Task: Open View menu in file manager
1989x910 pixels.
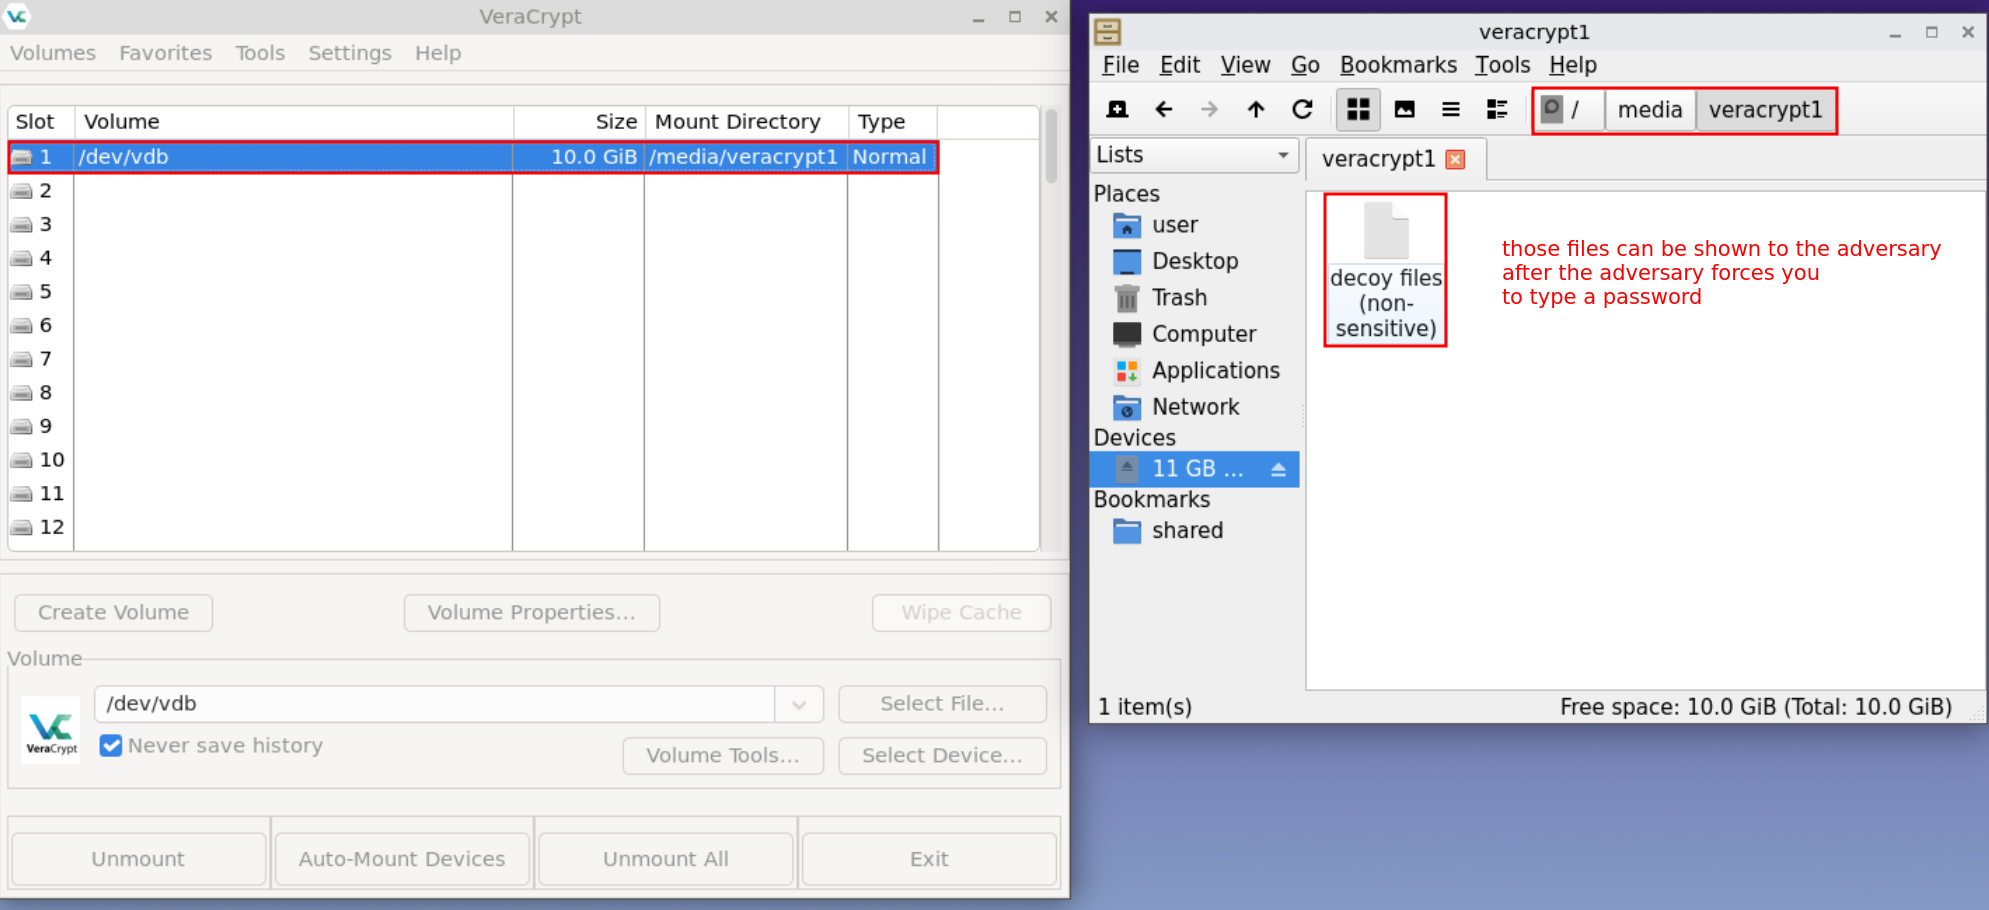Action: tap(1245, 65)
